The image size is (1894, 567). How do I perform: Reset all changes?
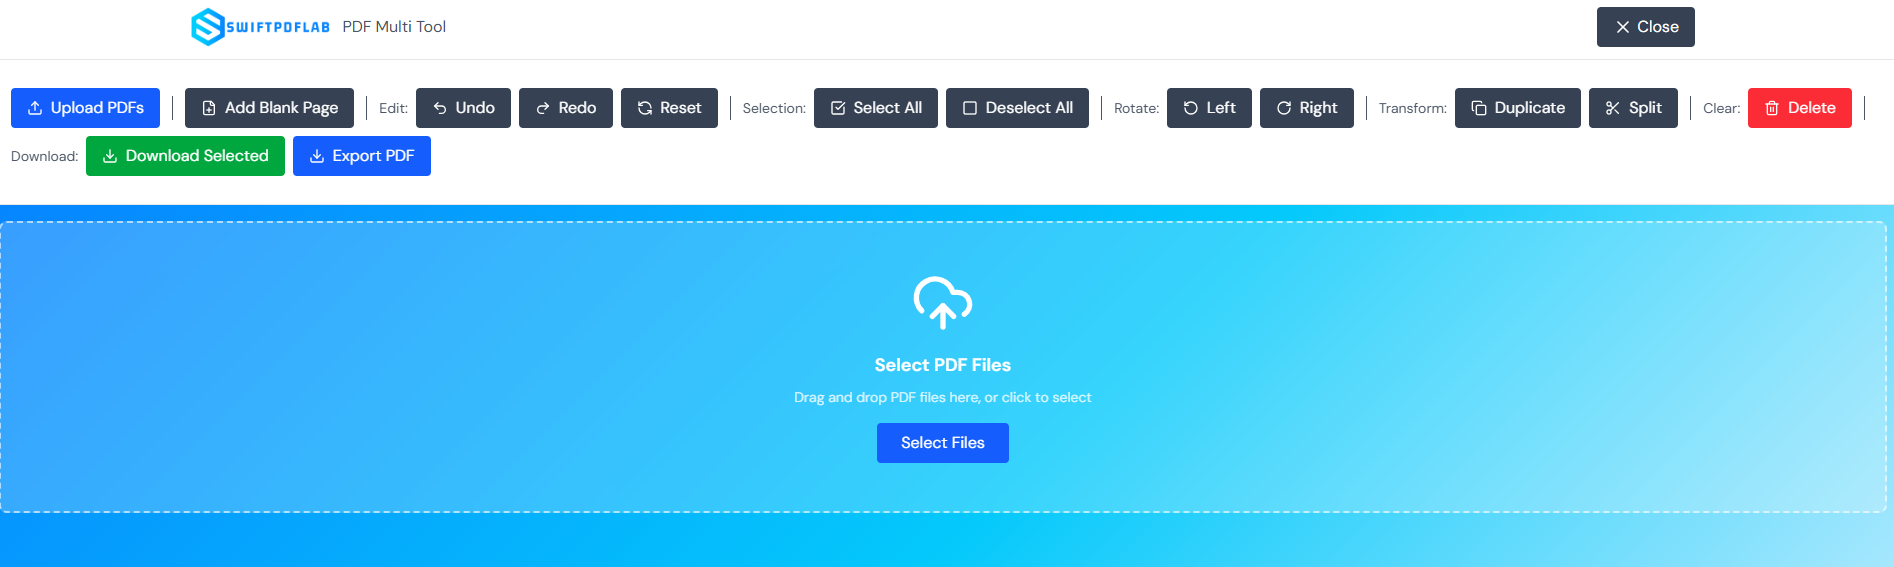(669, 108)
